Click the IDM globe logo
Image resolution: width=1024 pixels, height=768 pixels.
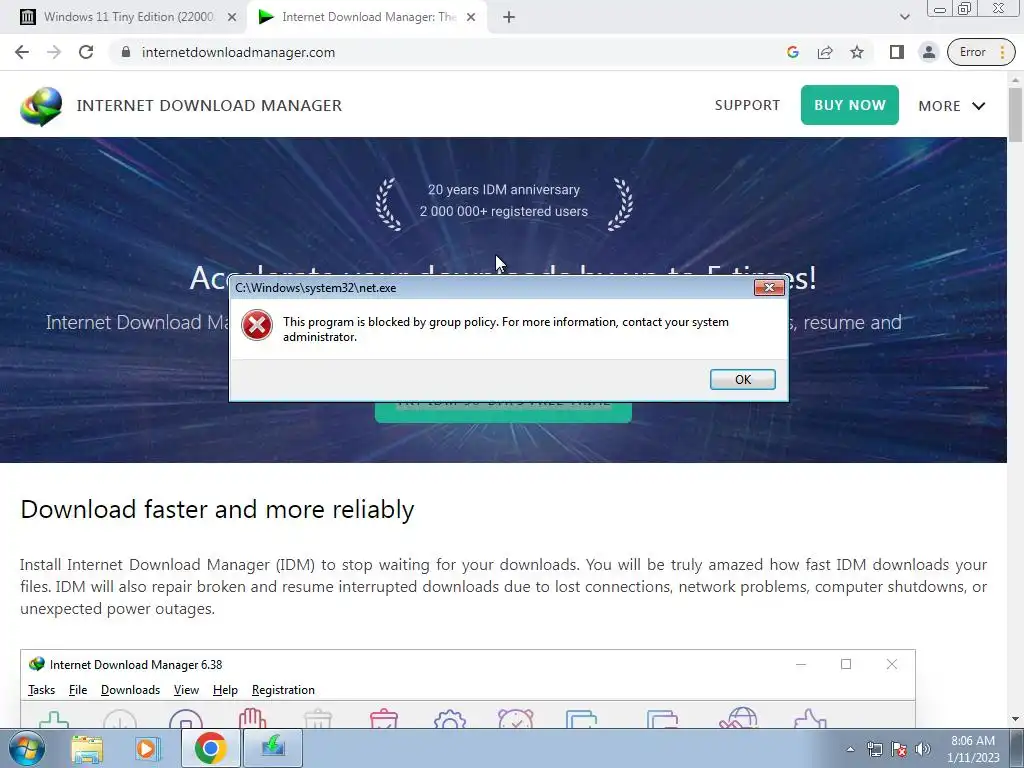pos(41,106)
